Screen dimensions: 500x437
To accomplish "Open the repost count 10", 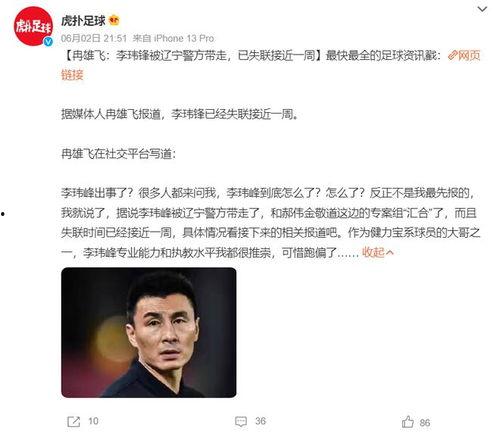I will pyautogui.click(x=93, y=421).
